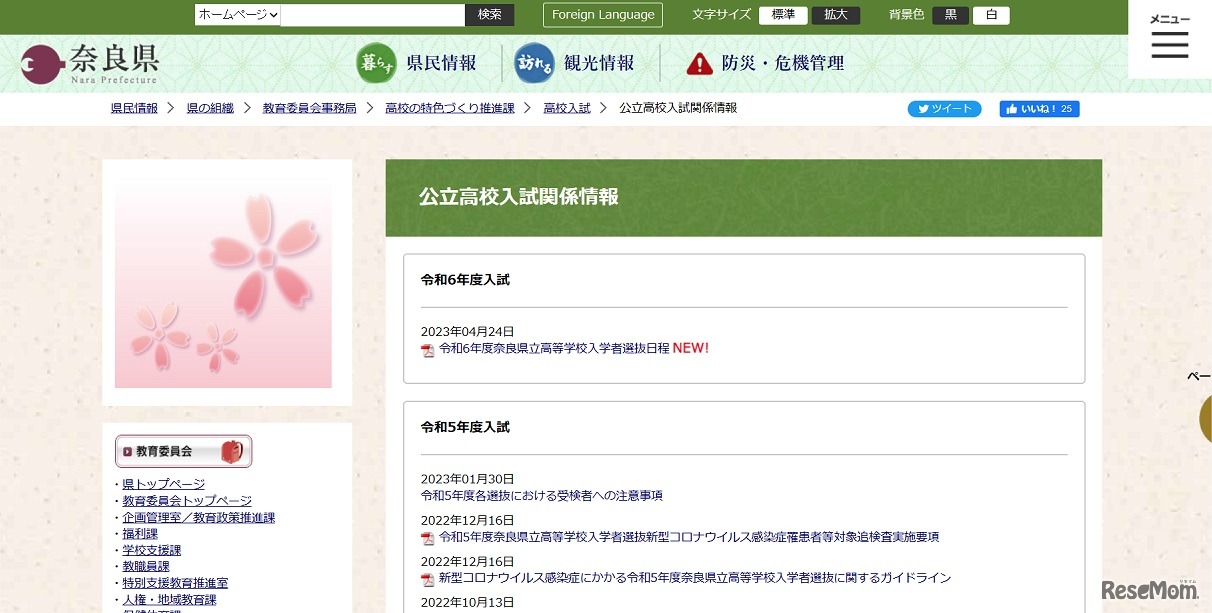Click the Foreign Language button
Viewport: 1212px width, 613px height.
tap(602, 15)
